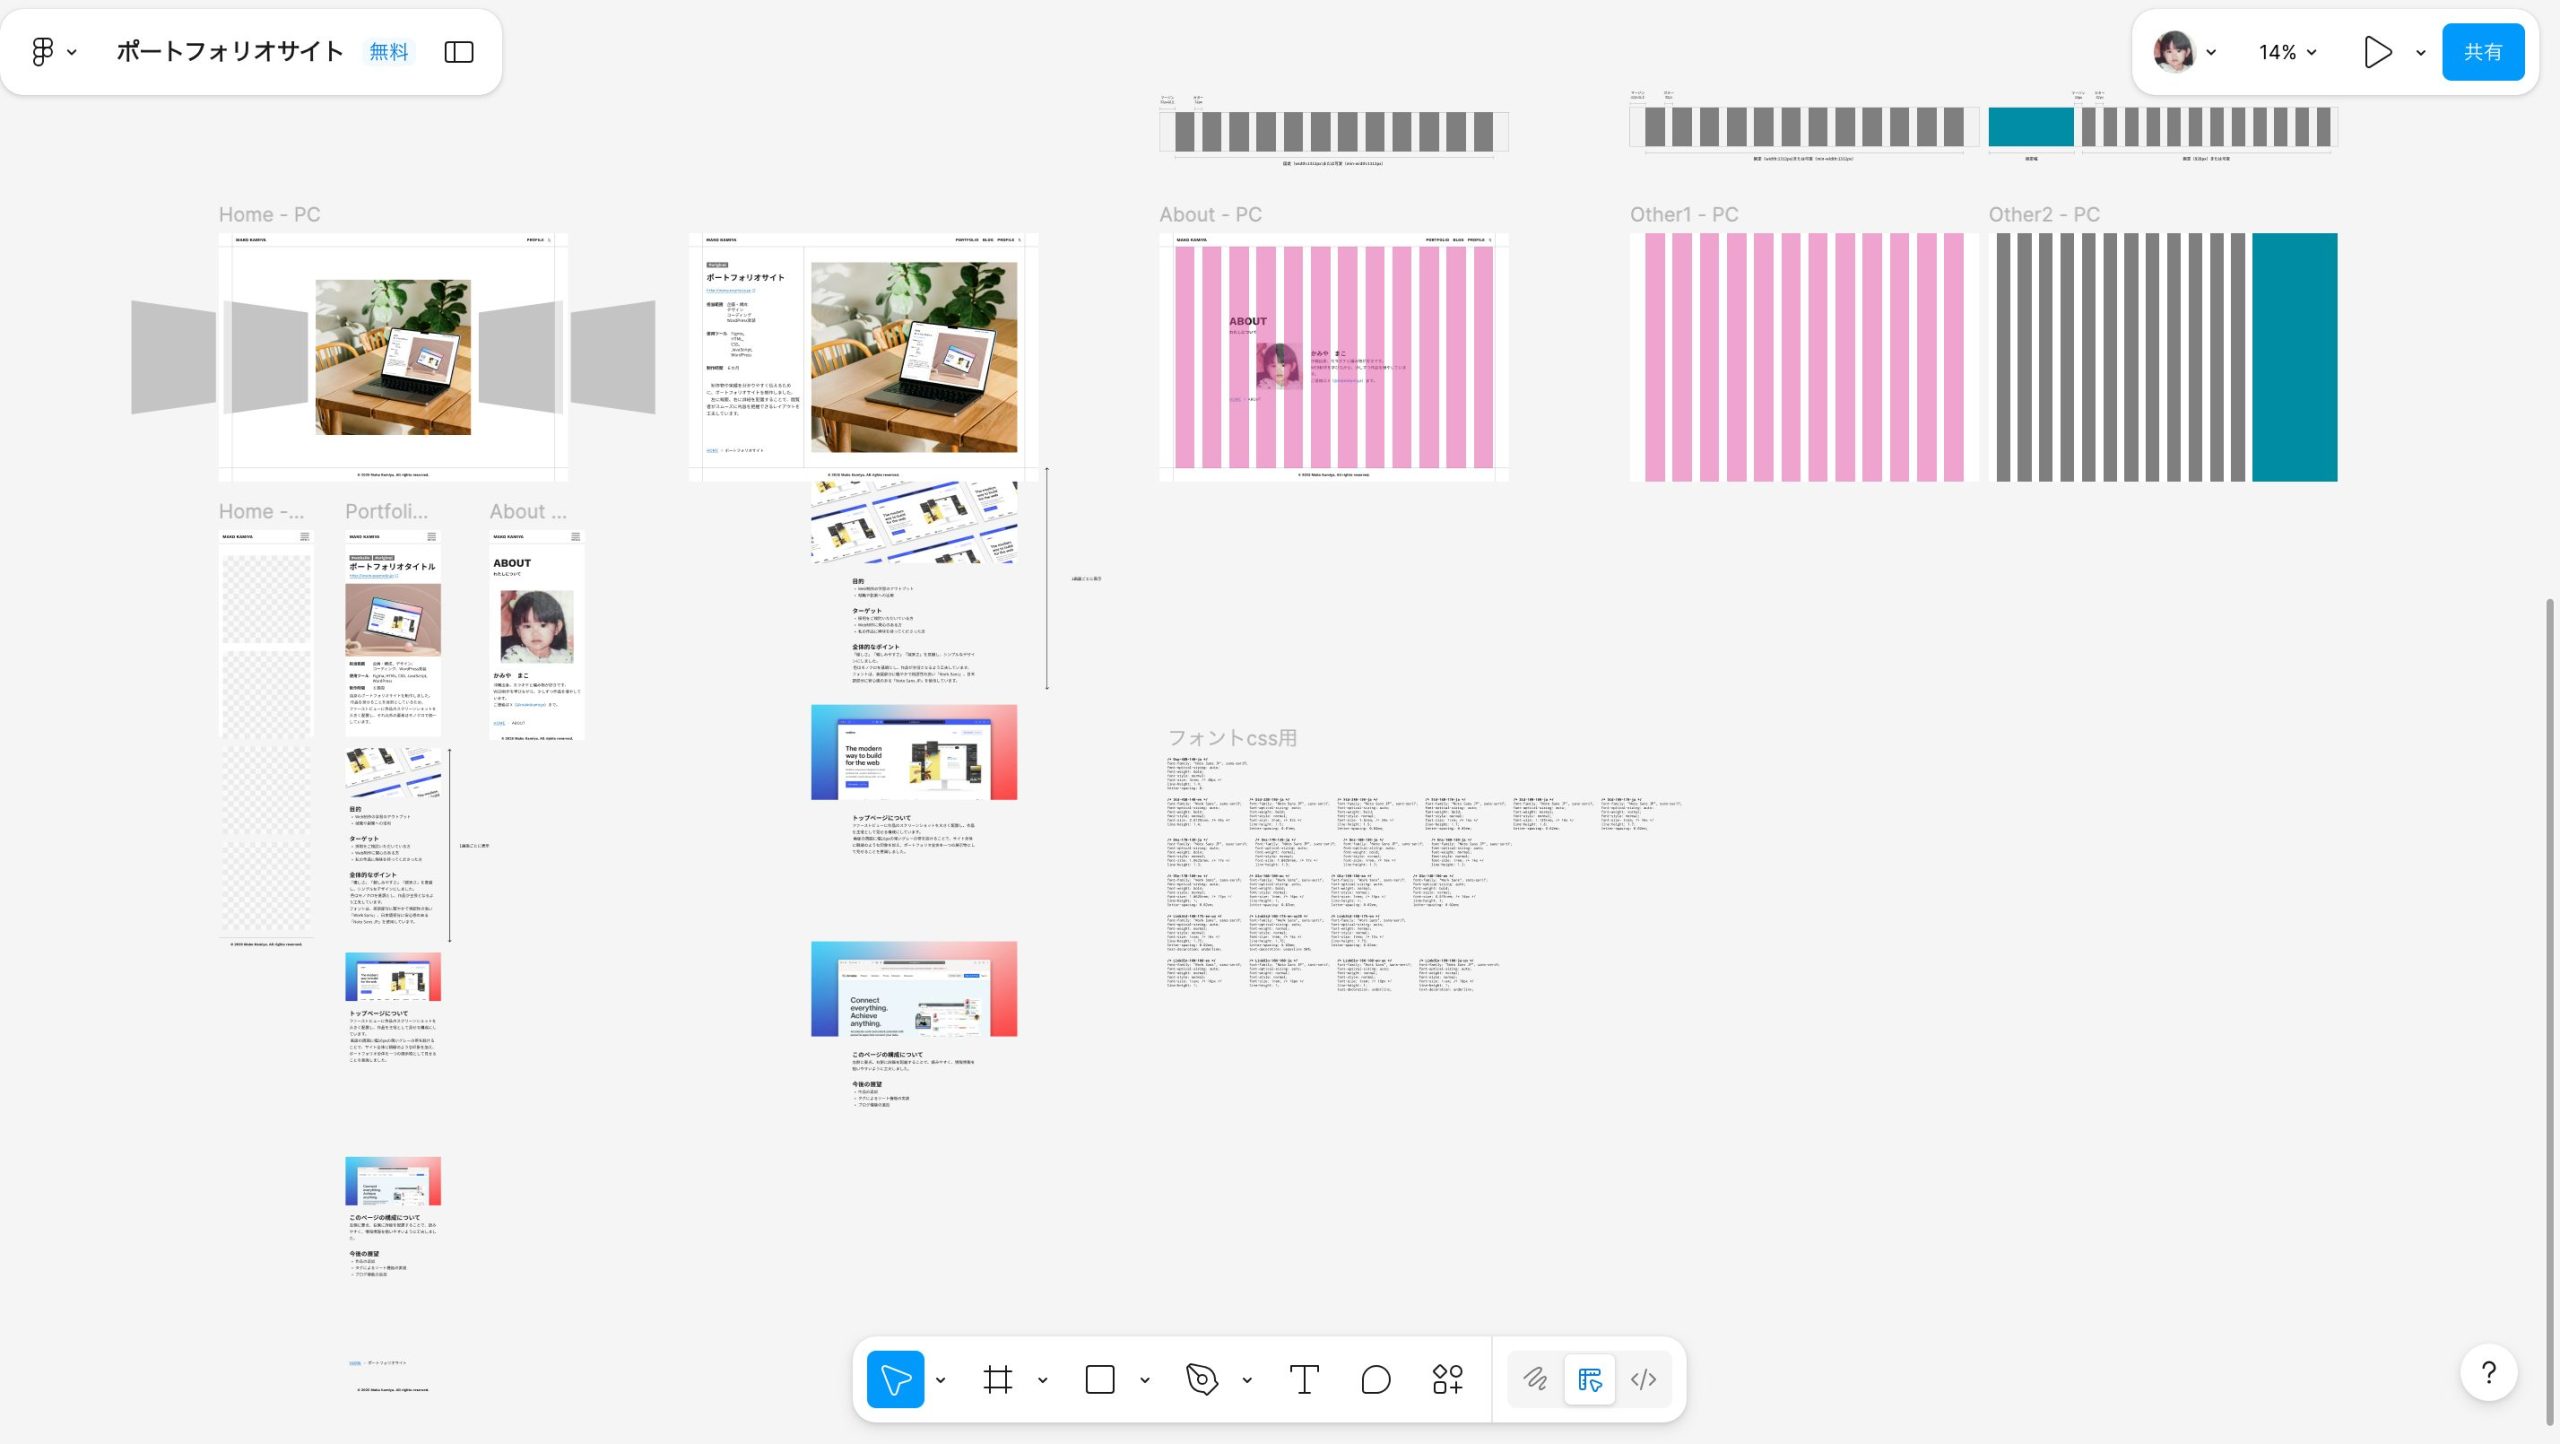Expand the shape tools dropdown arrow

[x=1145, y=1380]
